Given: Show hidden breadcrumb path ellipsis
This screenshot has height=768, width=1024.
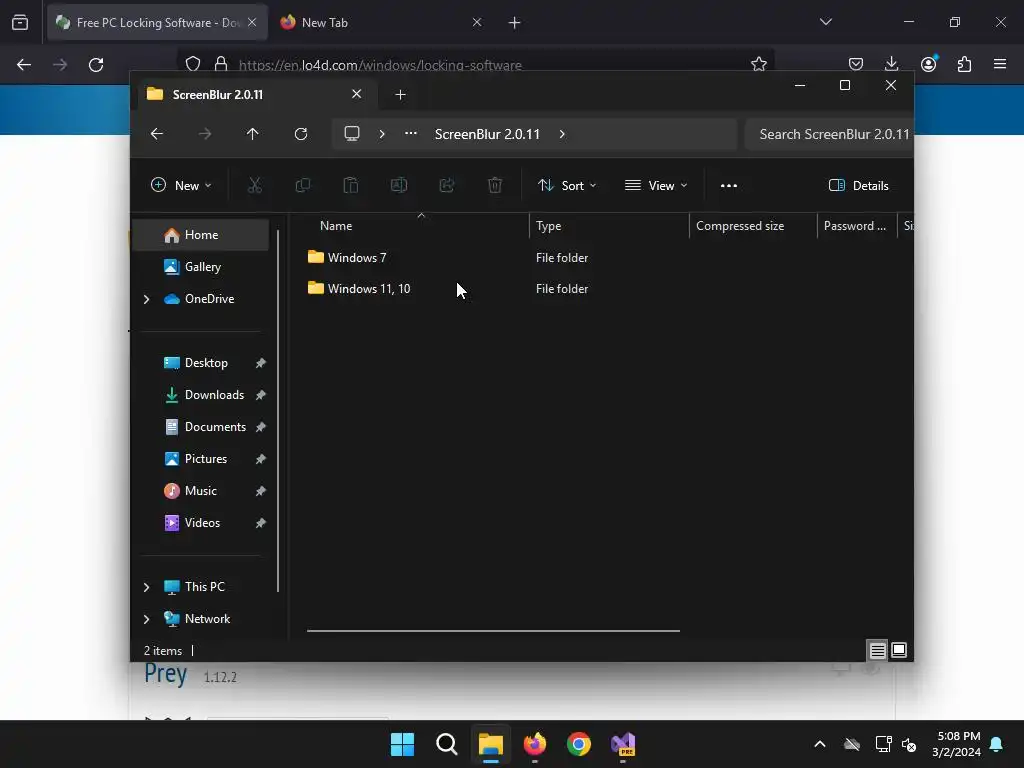Looking at the screenshot, I should (411, 133).
